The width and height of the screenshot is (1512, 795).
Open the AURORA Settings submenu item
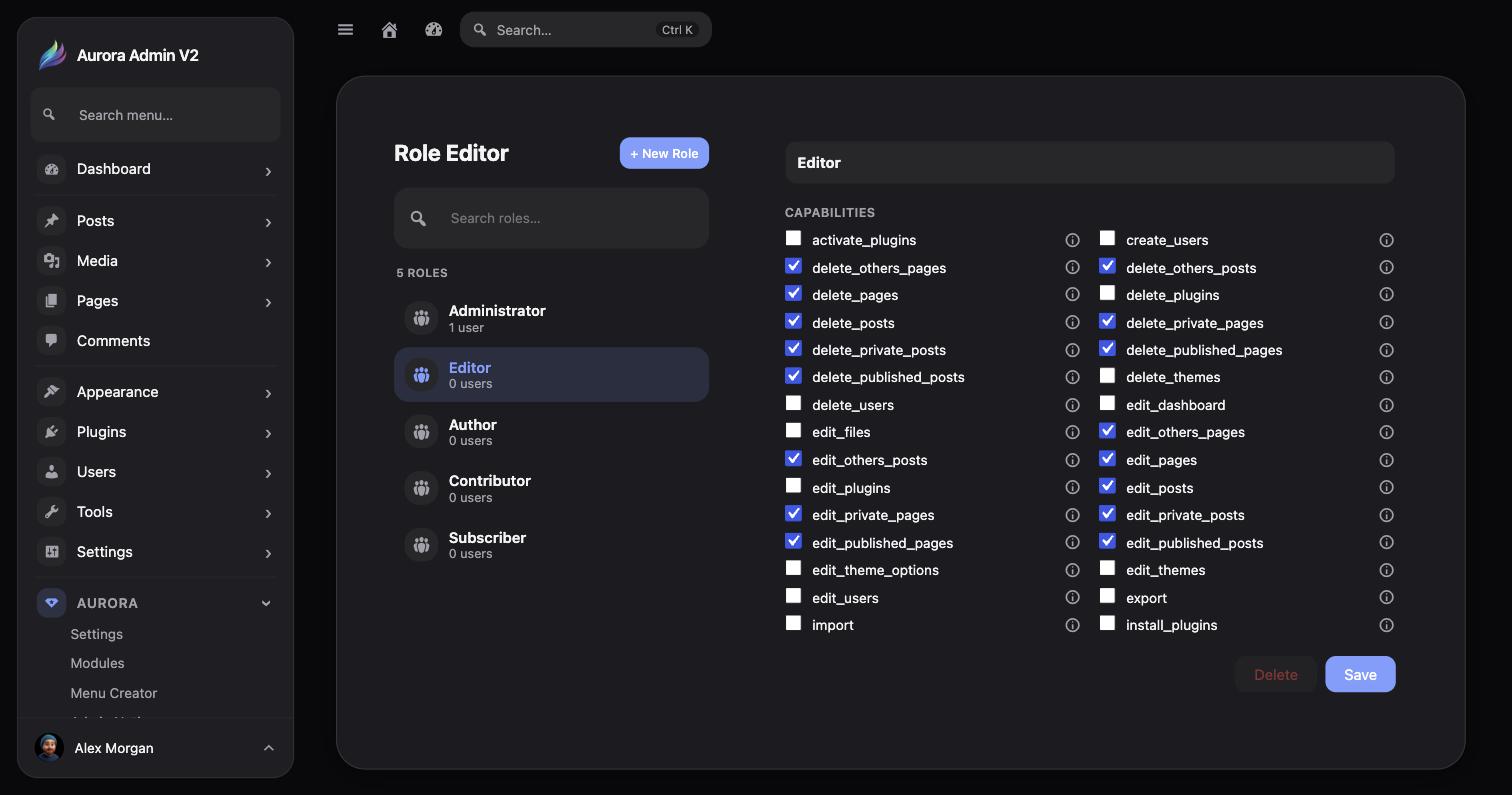[97, 634]
